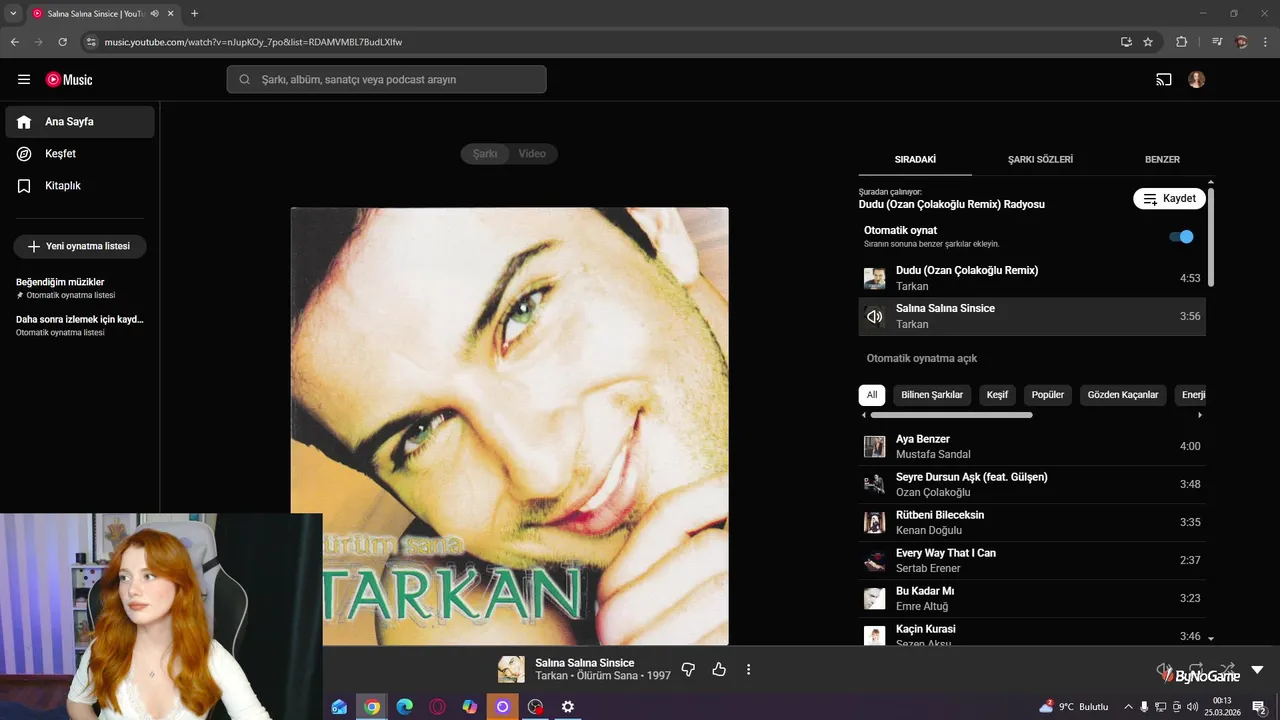Open the three-dot song options menu
The height and width of the screenshot is (720, 1280).
[x=748, y=669]
